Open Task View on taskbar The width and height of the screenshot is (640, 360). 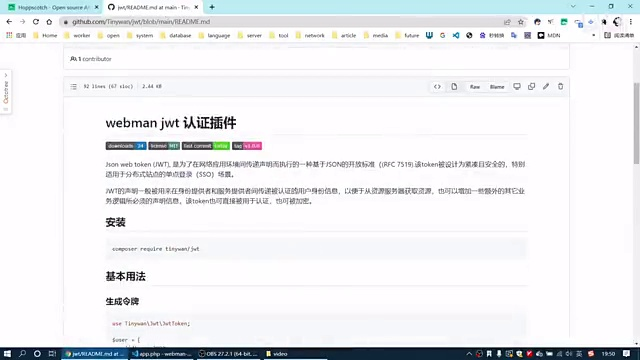[52, 354]
